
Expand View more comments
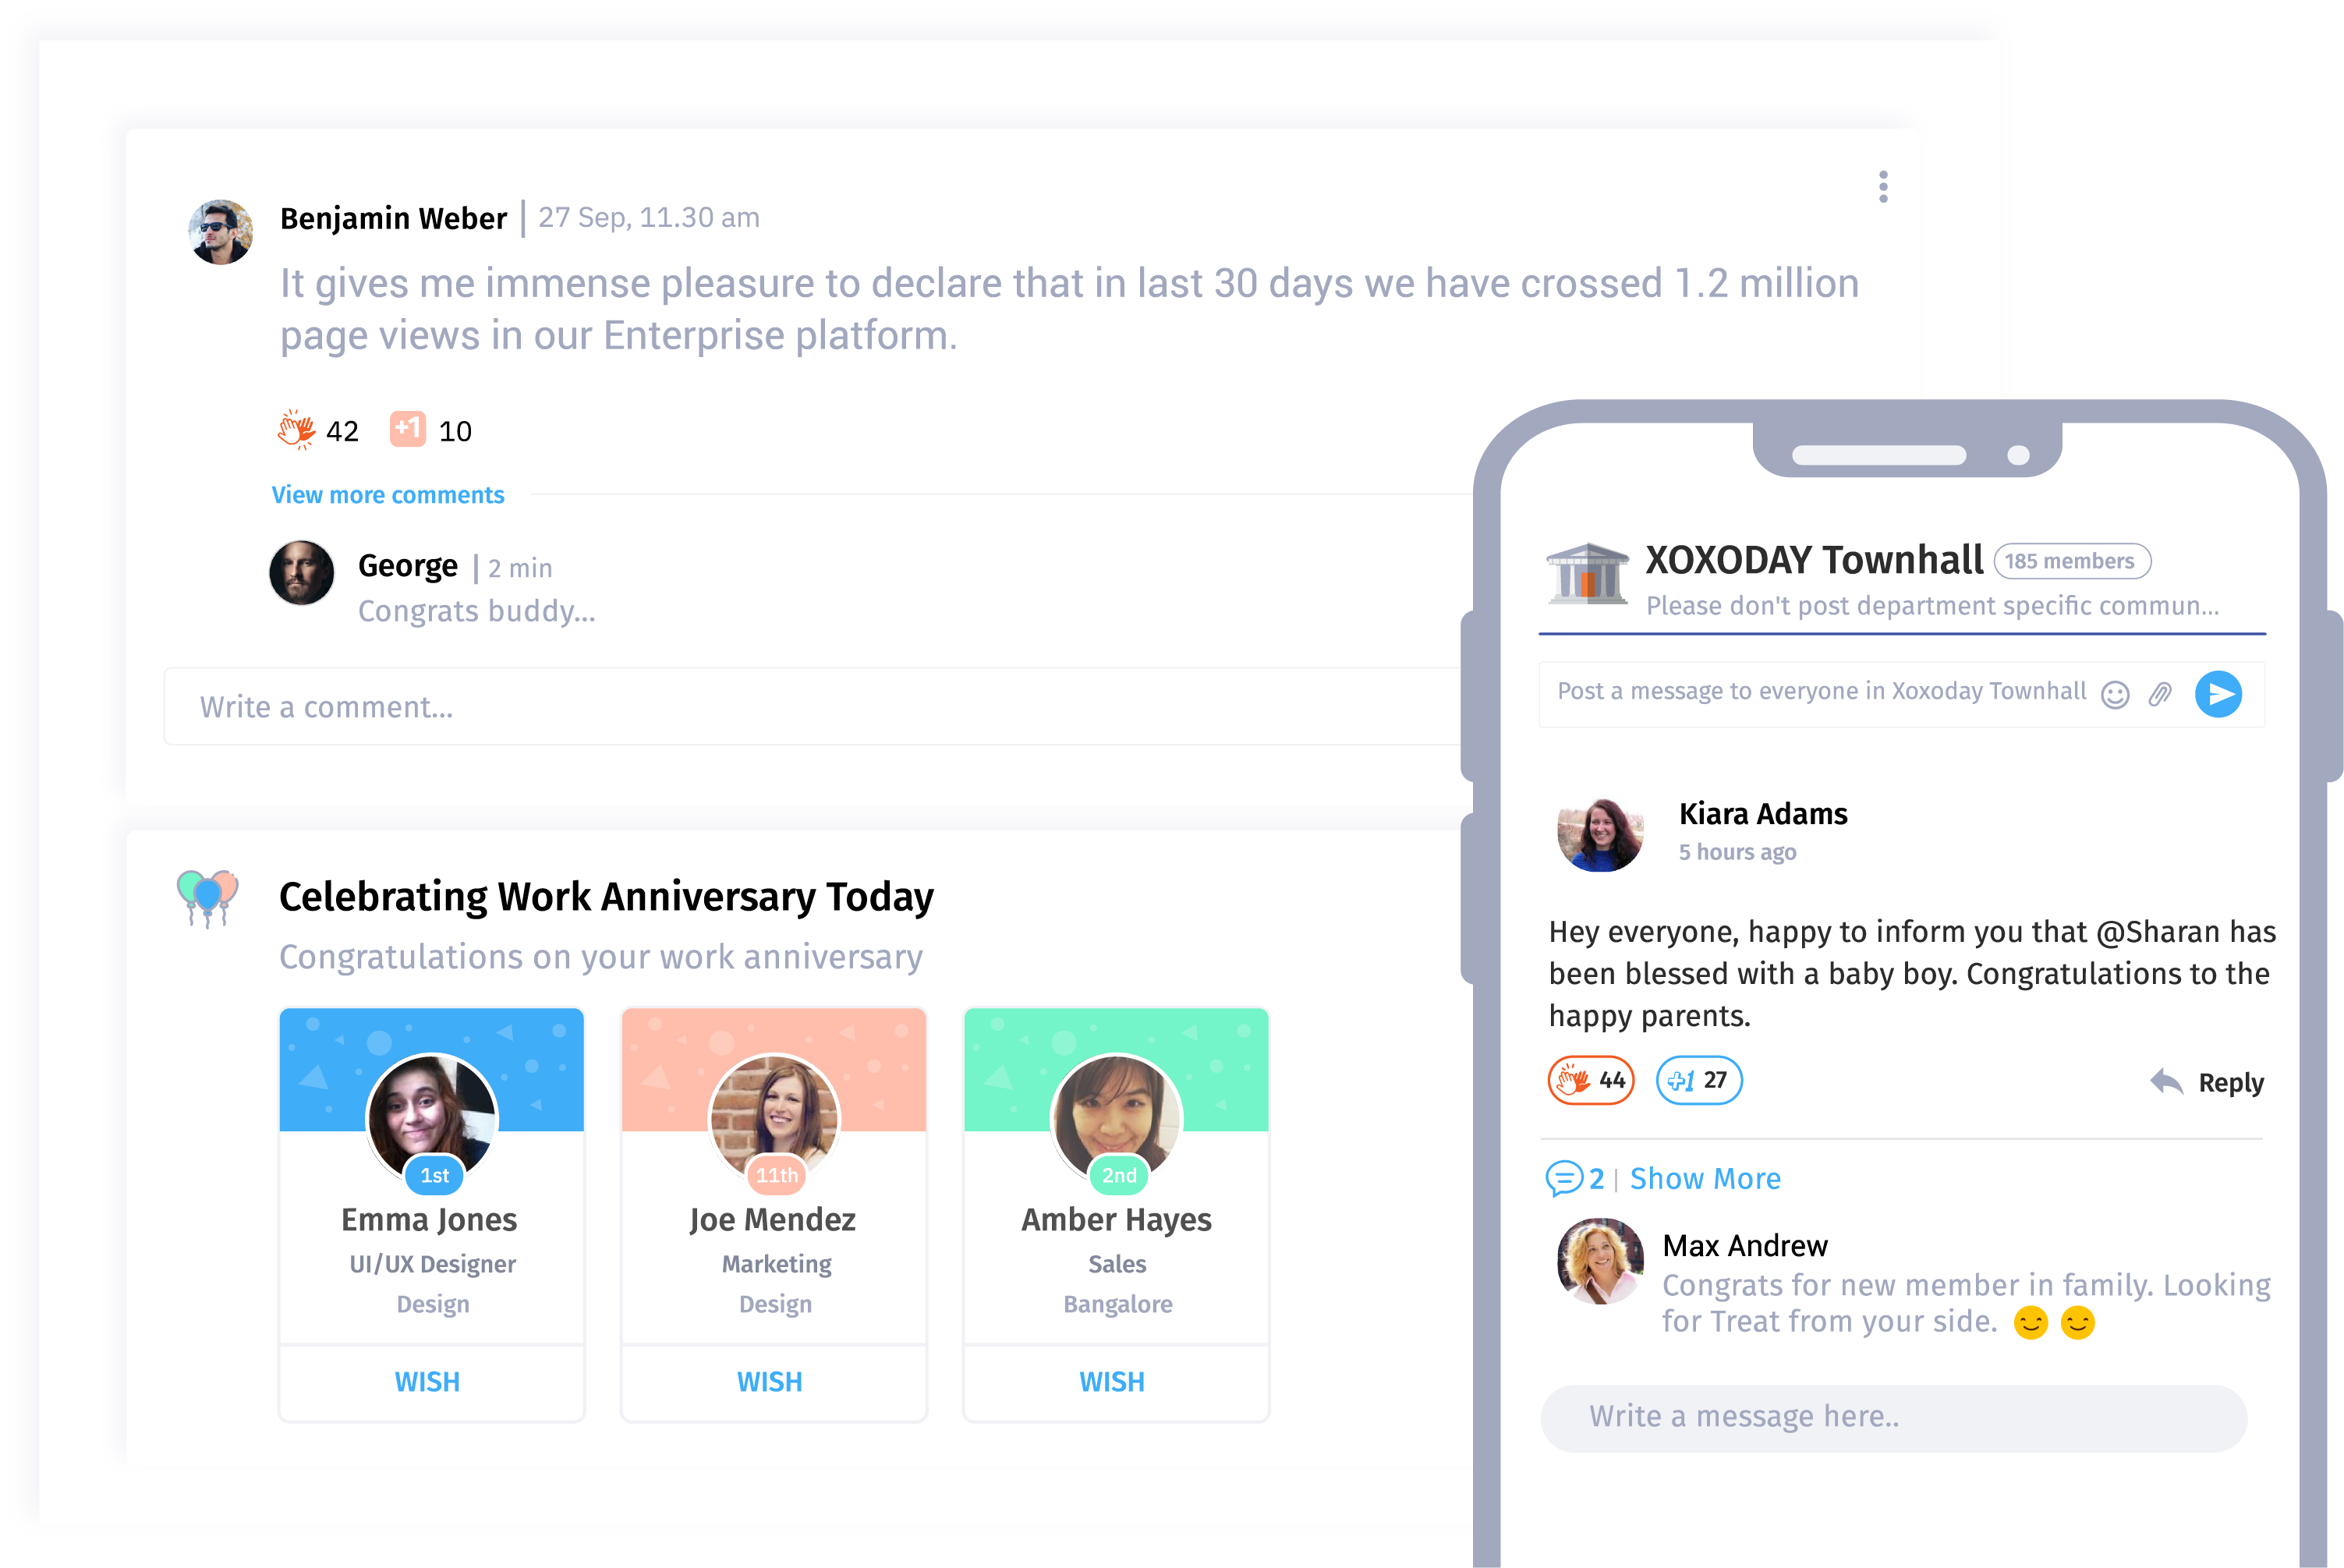(388, 495)
